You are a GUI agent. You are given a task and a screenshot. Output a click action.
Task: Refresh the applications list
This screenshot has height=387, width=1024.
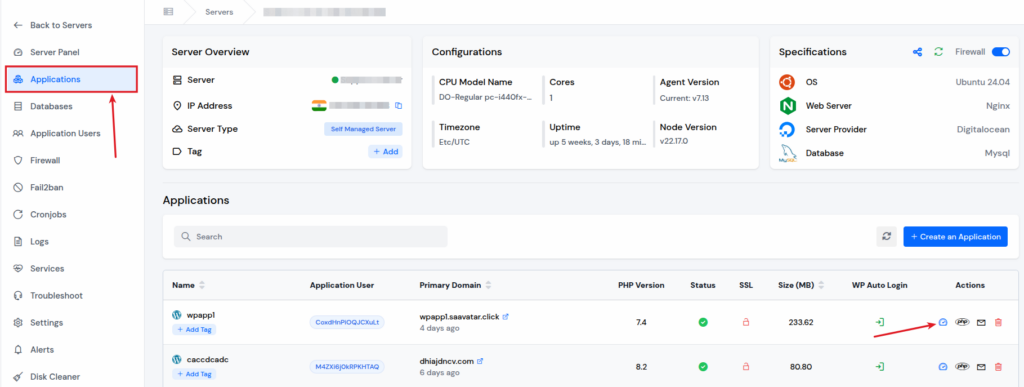(886, 236)
